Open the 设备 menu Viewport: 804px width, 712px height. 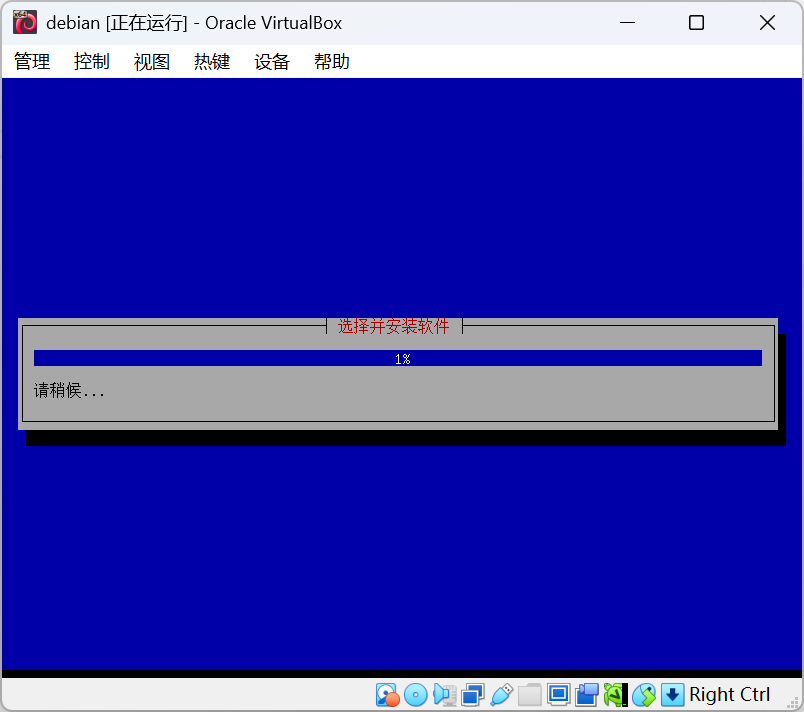point(272,62)
